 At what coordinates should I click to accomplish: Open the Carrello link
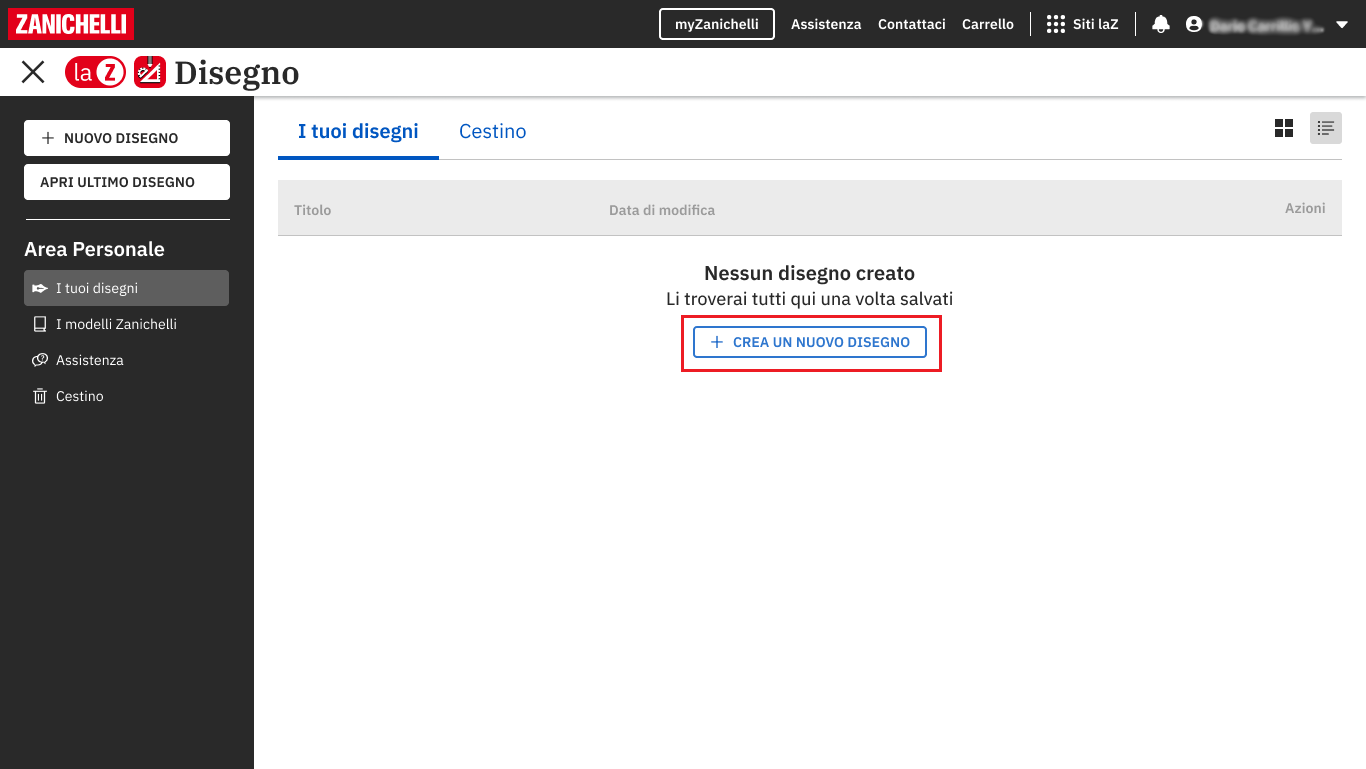[x=988, y=24]
